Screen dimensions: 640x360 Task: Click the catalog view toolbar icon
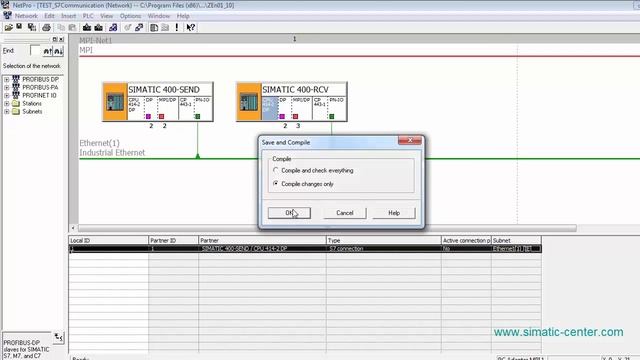click(154, 27)
